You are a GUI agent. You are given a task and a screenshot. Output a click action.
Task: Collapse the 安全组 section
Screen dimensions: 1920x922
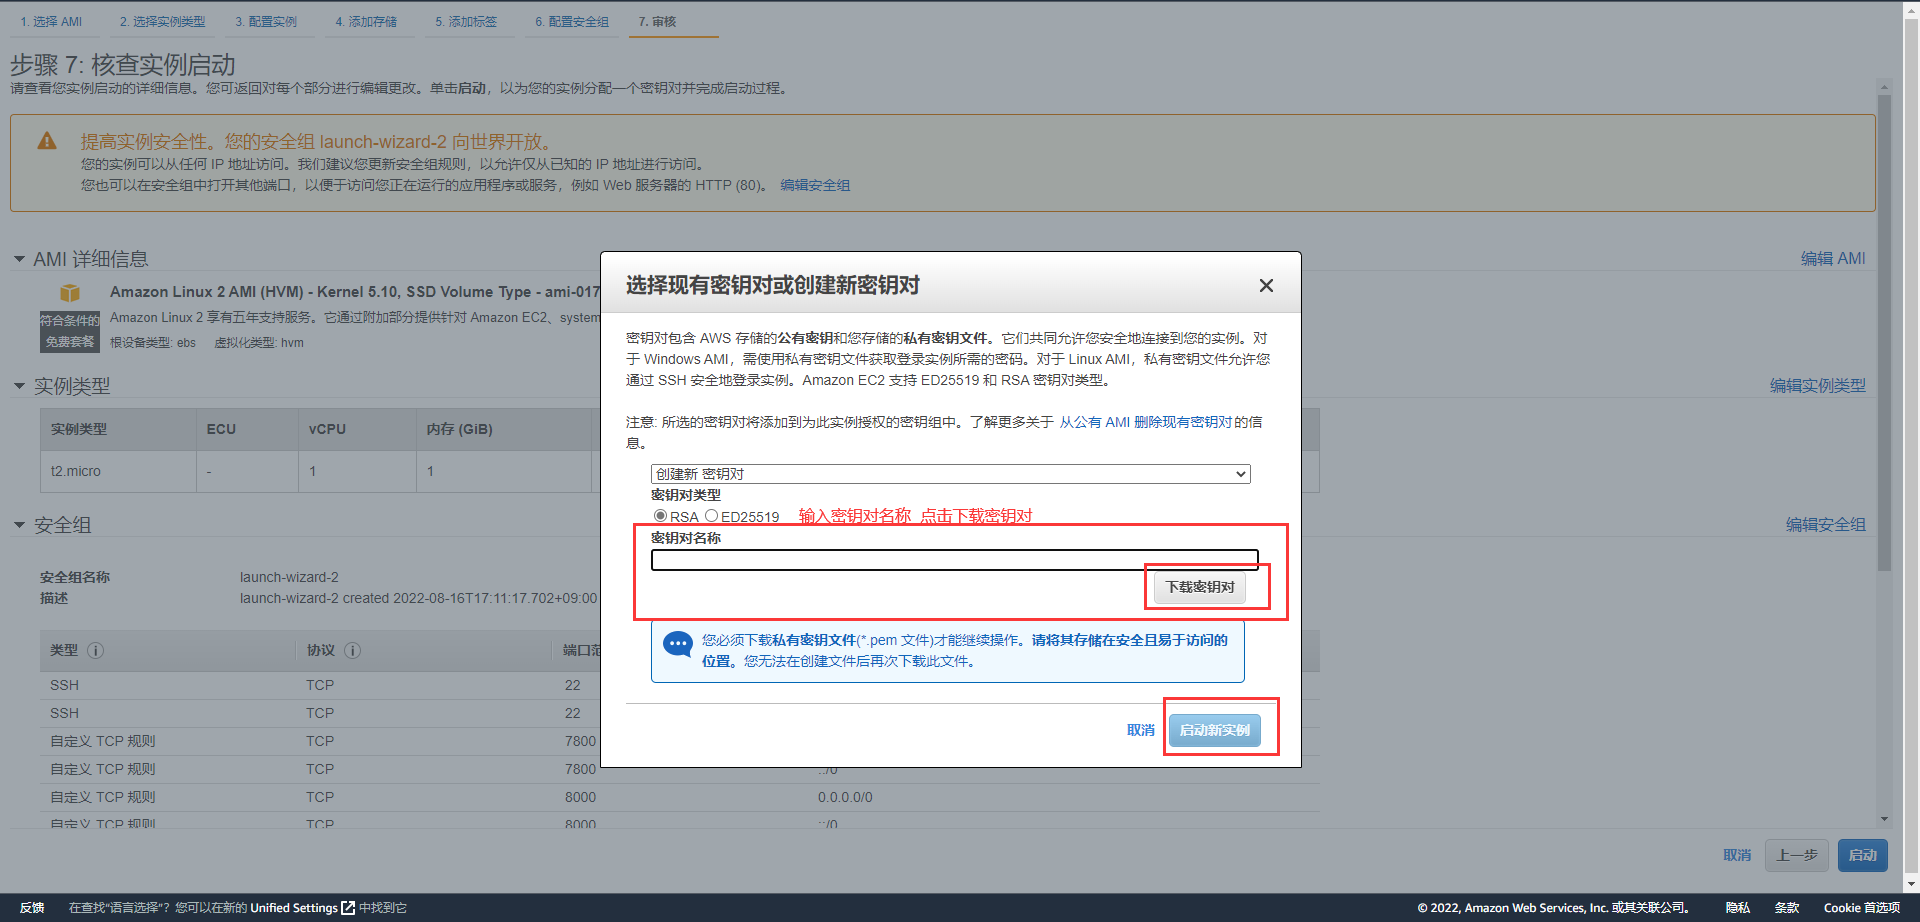19,525
